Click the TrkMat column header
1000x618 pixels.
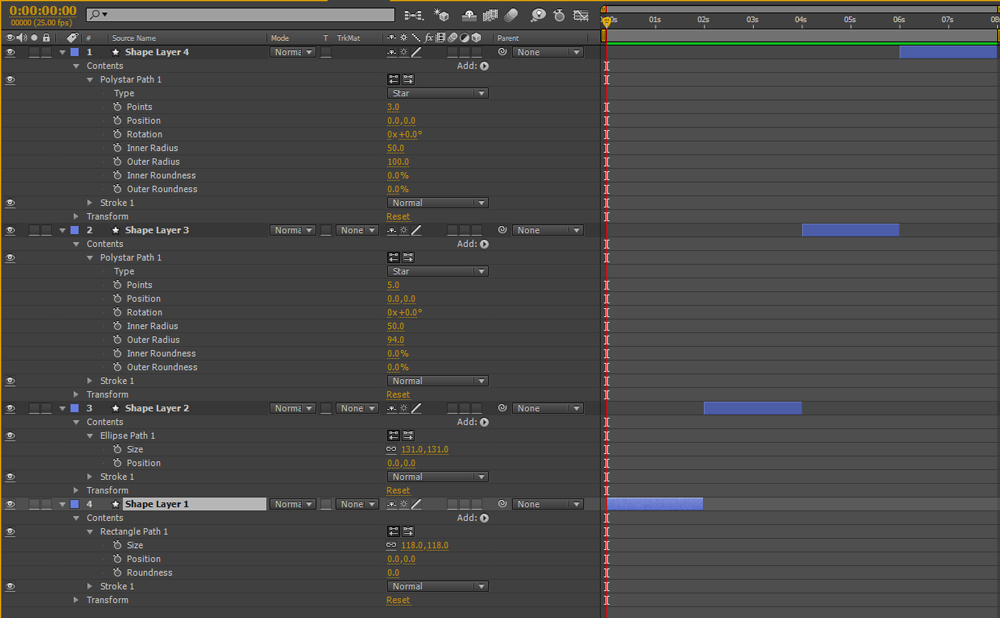348,38
